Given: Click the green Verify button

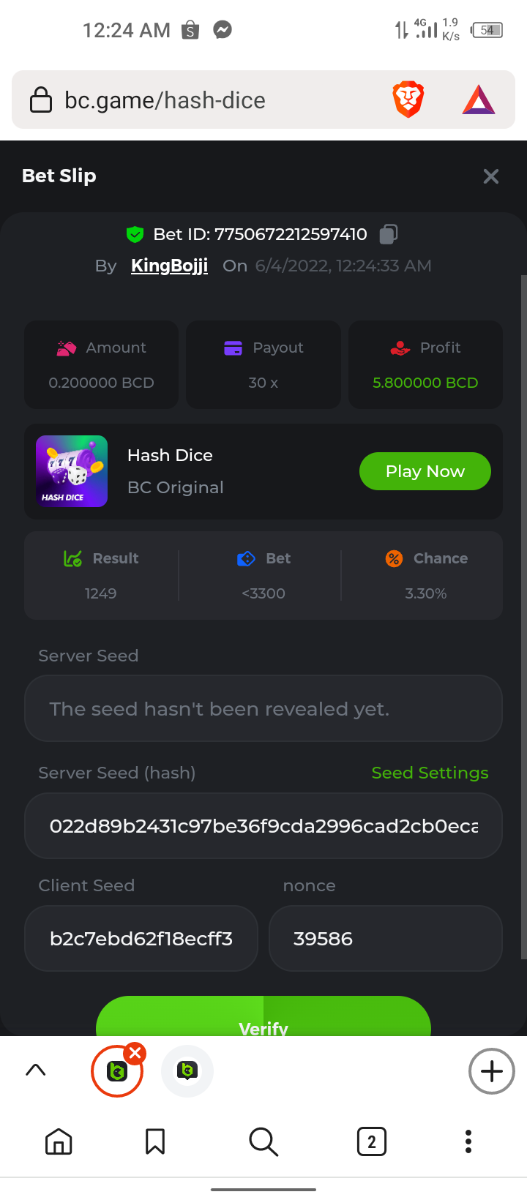Looking at the screenshot, I should pyautogui.click(x=263, y=1017).
